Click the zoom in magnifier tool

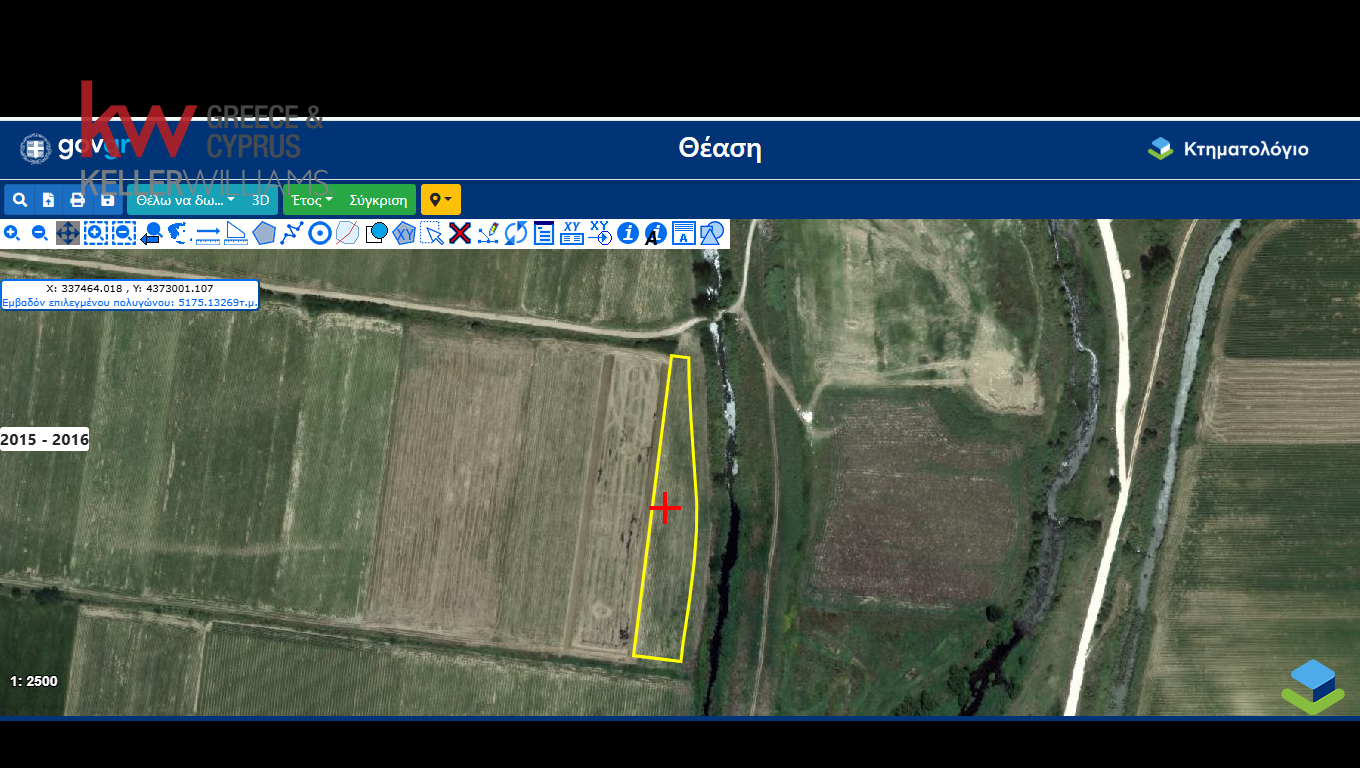[x=12, y=234]
